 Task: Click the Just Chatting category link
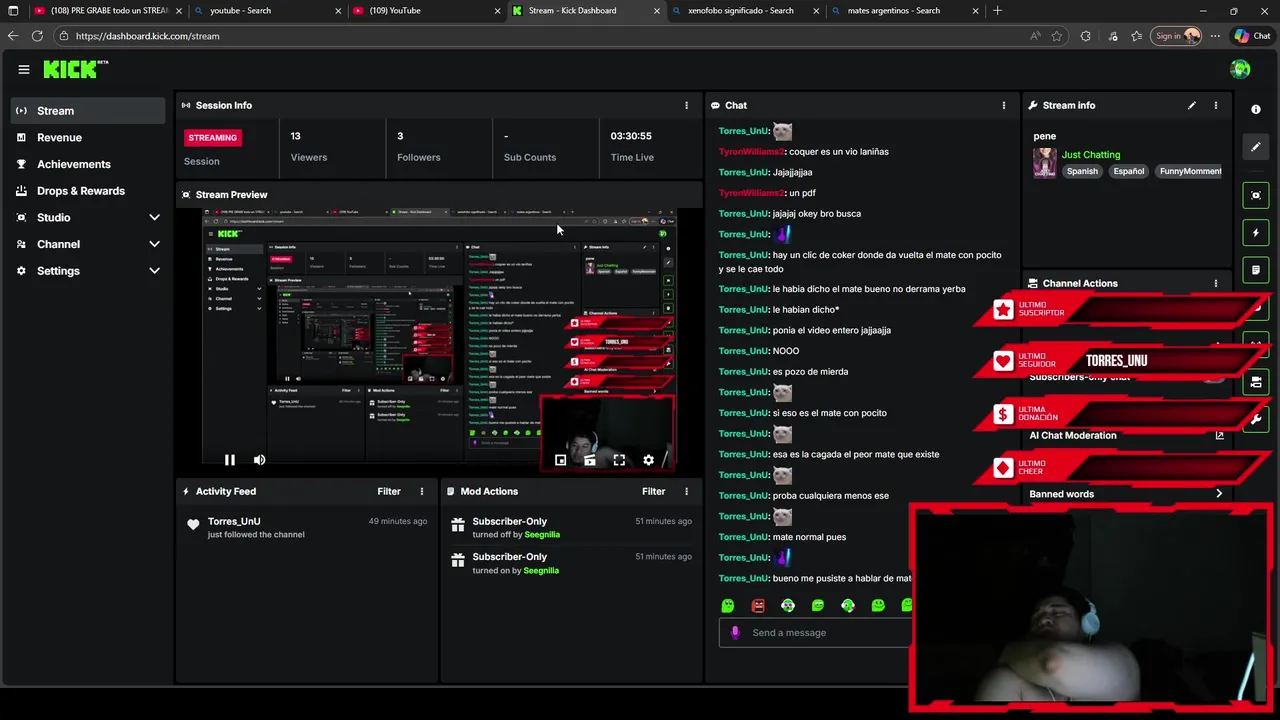[1091, 155]
